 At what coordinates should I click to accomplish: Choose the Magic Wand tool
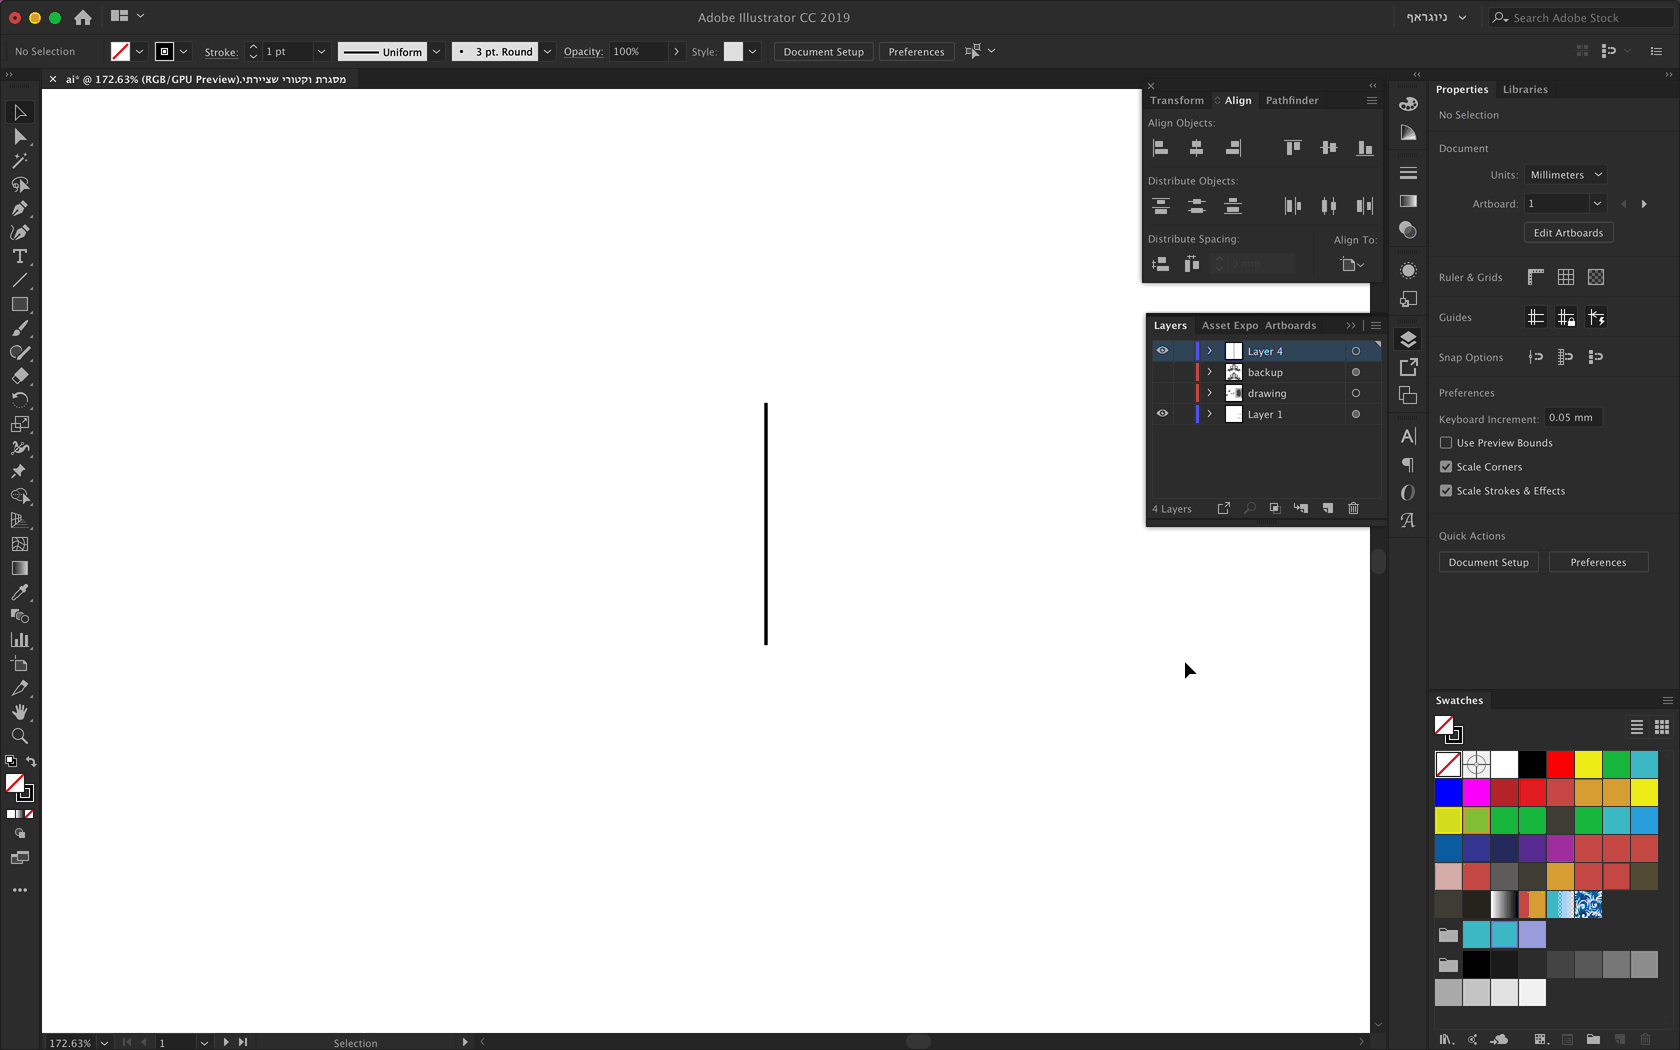(20, 161)
